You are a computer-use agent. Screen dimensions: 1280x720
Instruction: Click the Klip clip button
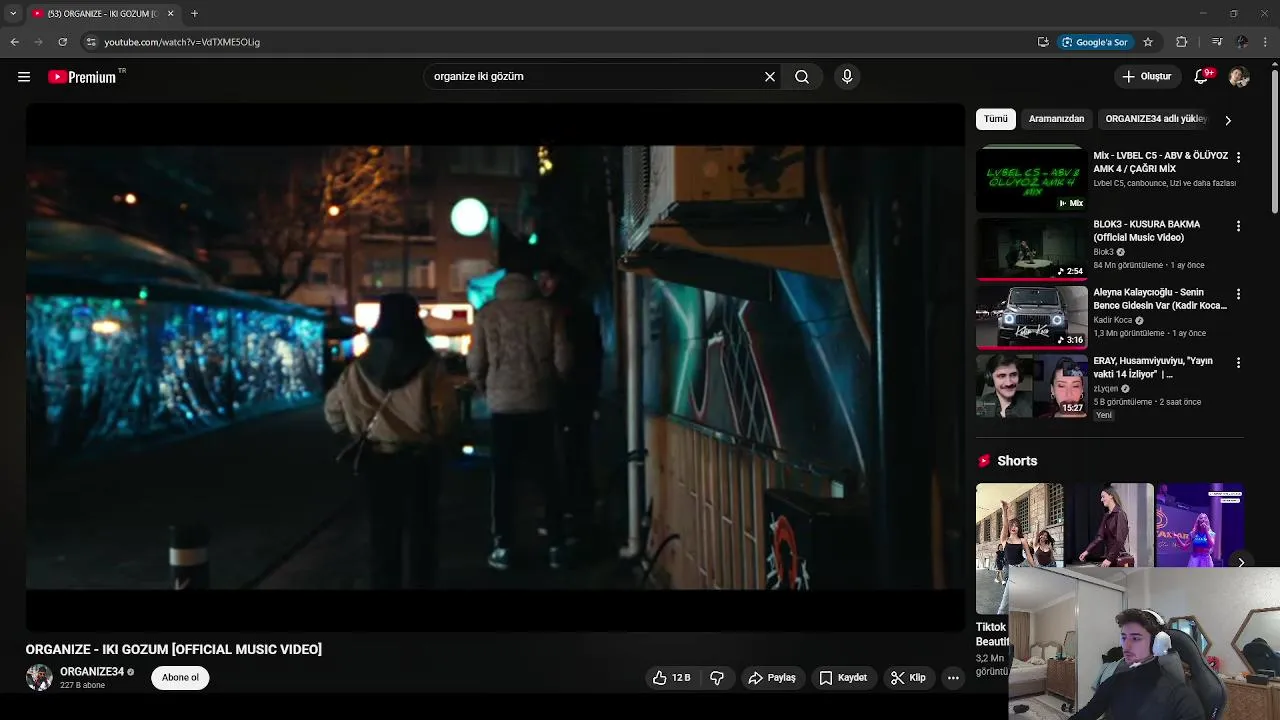[x=908, y=678]
